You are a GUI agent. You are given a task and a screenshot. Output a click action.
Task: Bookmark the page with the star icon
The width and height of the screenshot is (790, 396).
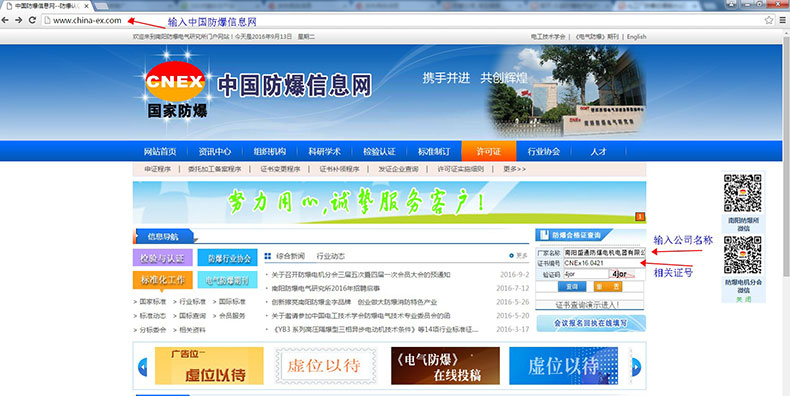pyautogui.click(x=769, y=20)
